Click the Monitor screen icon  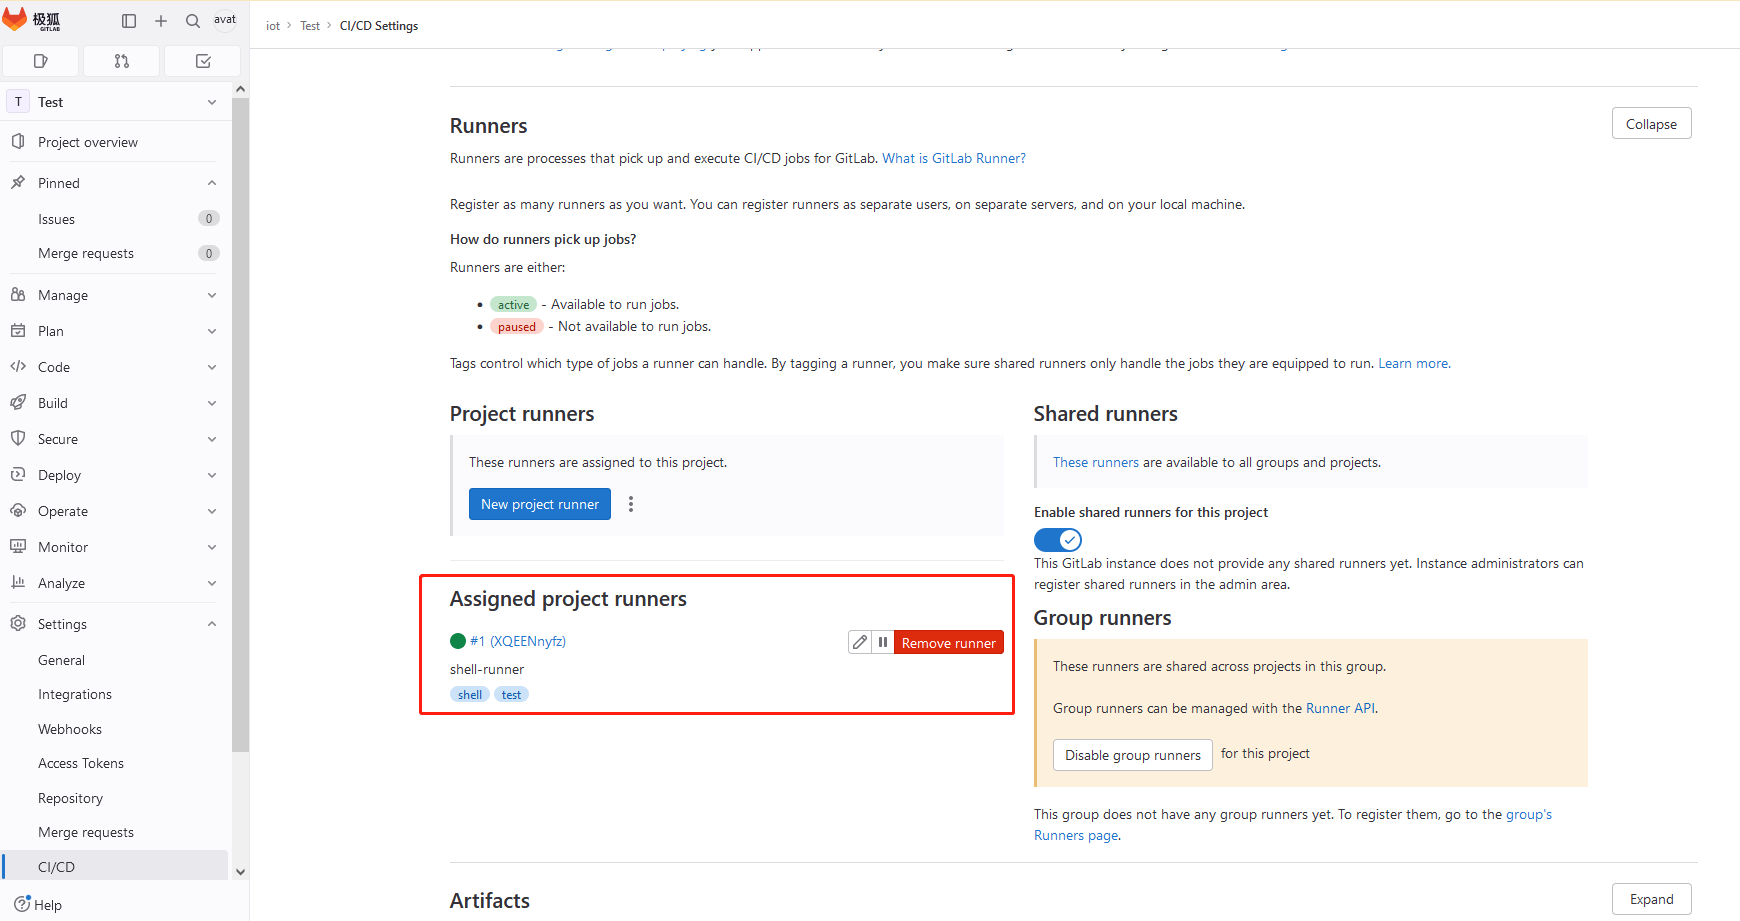tap(18, 547)
